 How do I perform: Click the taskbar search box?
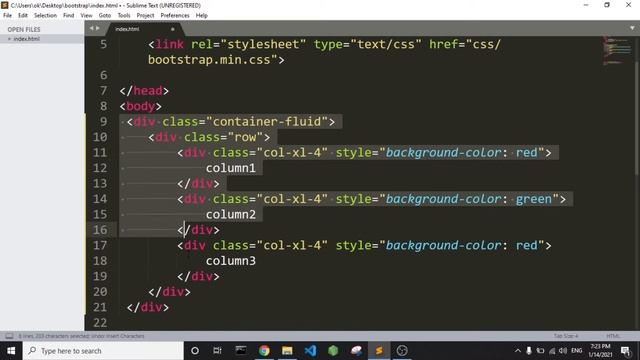(103, 351)
